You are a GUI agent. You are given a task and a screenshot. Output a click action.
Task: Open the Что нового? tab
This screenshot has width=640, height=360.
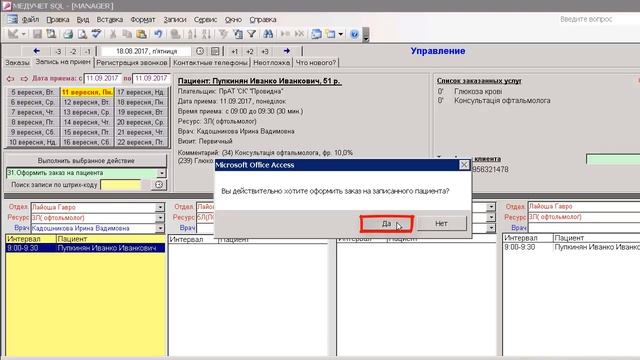coord(316,62)
